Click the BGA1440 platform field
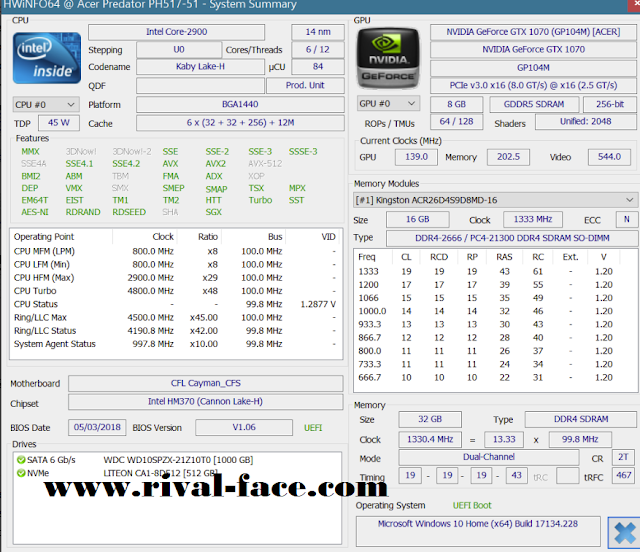640x552 pixels. pyautogui.click(x=240, y=104)
